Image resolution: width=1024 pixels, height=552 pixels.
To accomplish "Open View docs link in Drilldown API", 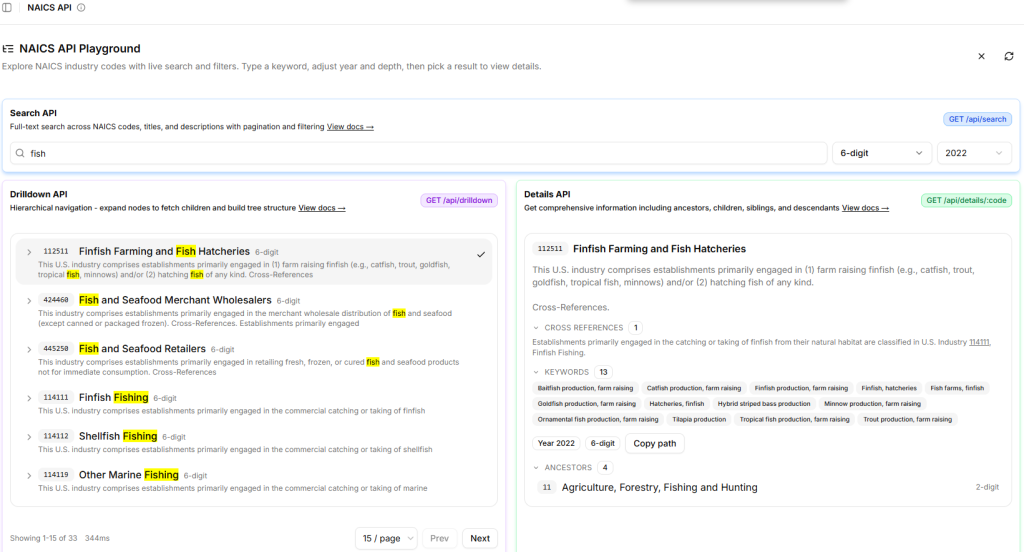I will [321, 208].
